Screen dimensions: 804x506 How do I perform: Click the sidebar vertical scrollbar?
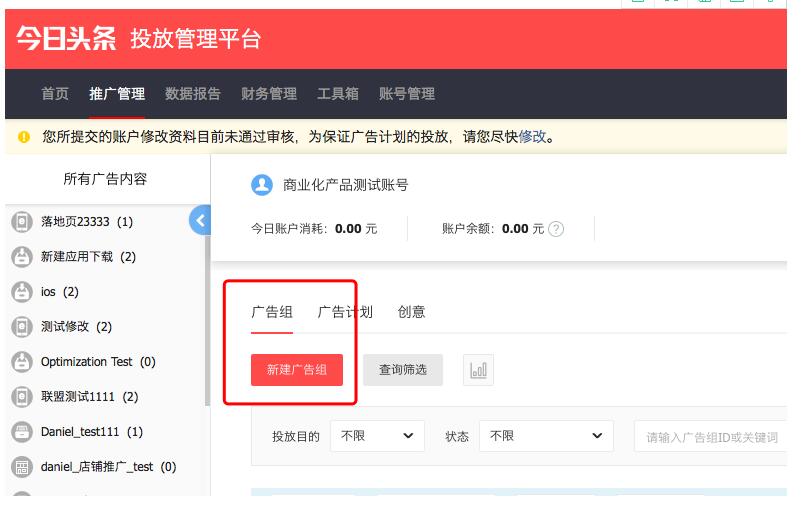(x=208, y=321)
